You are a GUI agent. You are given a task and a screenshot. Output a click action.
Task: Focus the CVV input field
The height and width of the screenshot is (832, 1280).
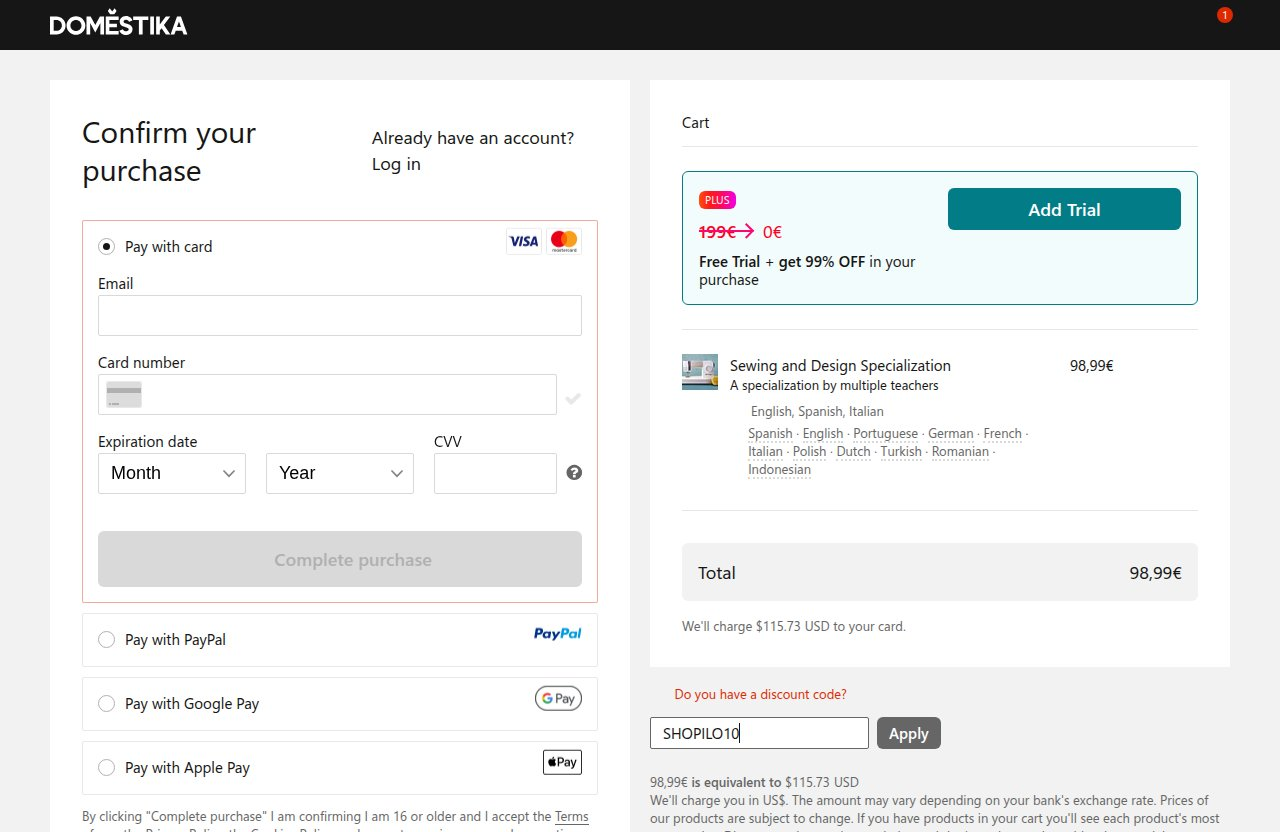click(x=495, y=473)
